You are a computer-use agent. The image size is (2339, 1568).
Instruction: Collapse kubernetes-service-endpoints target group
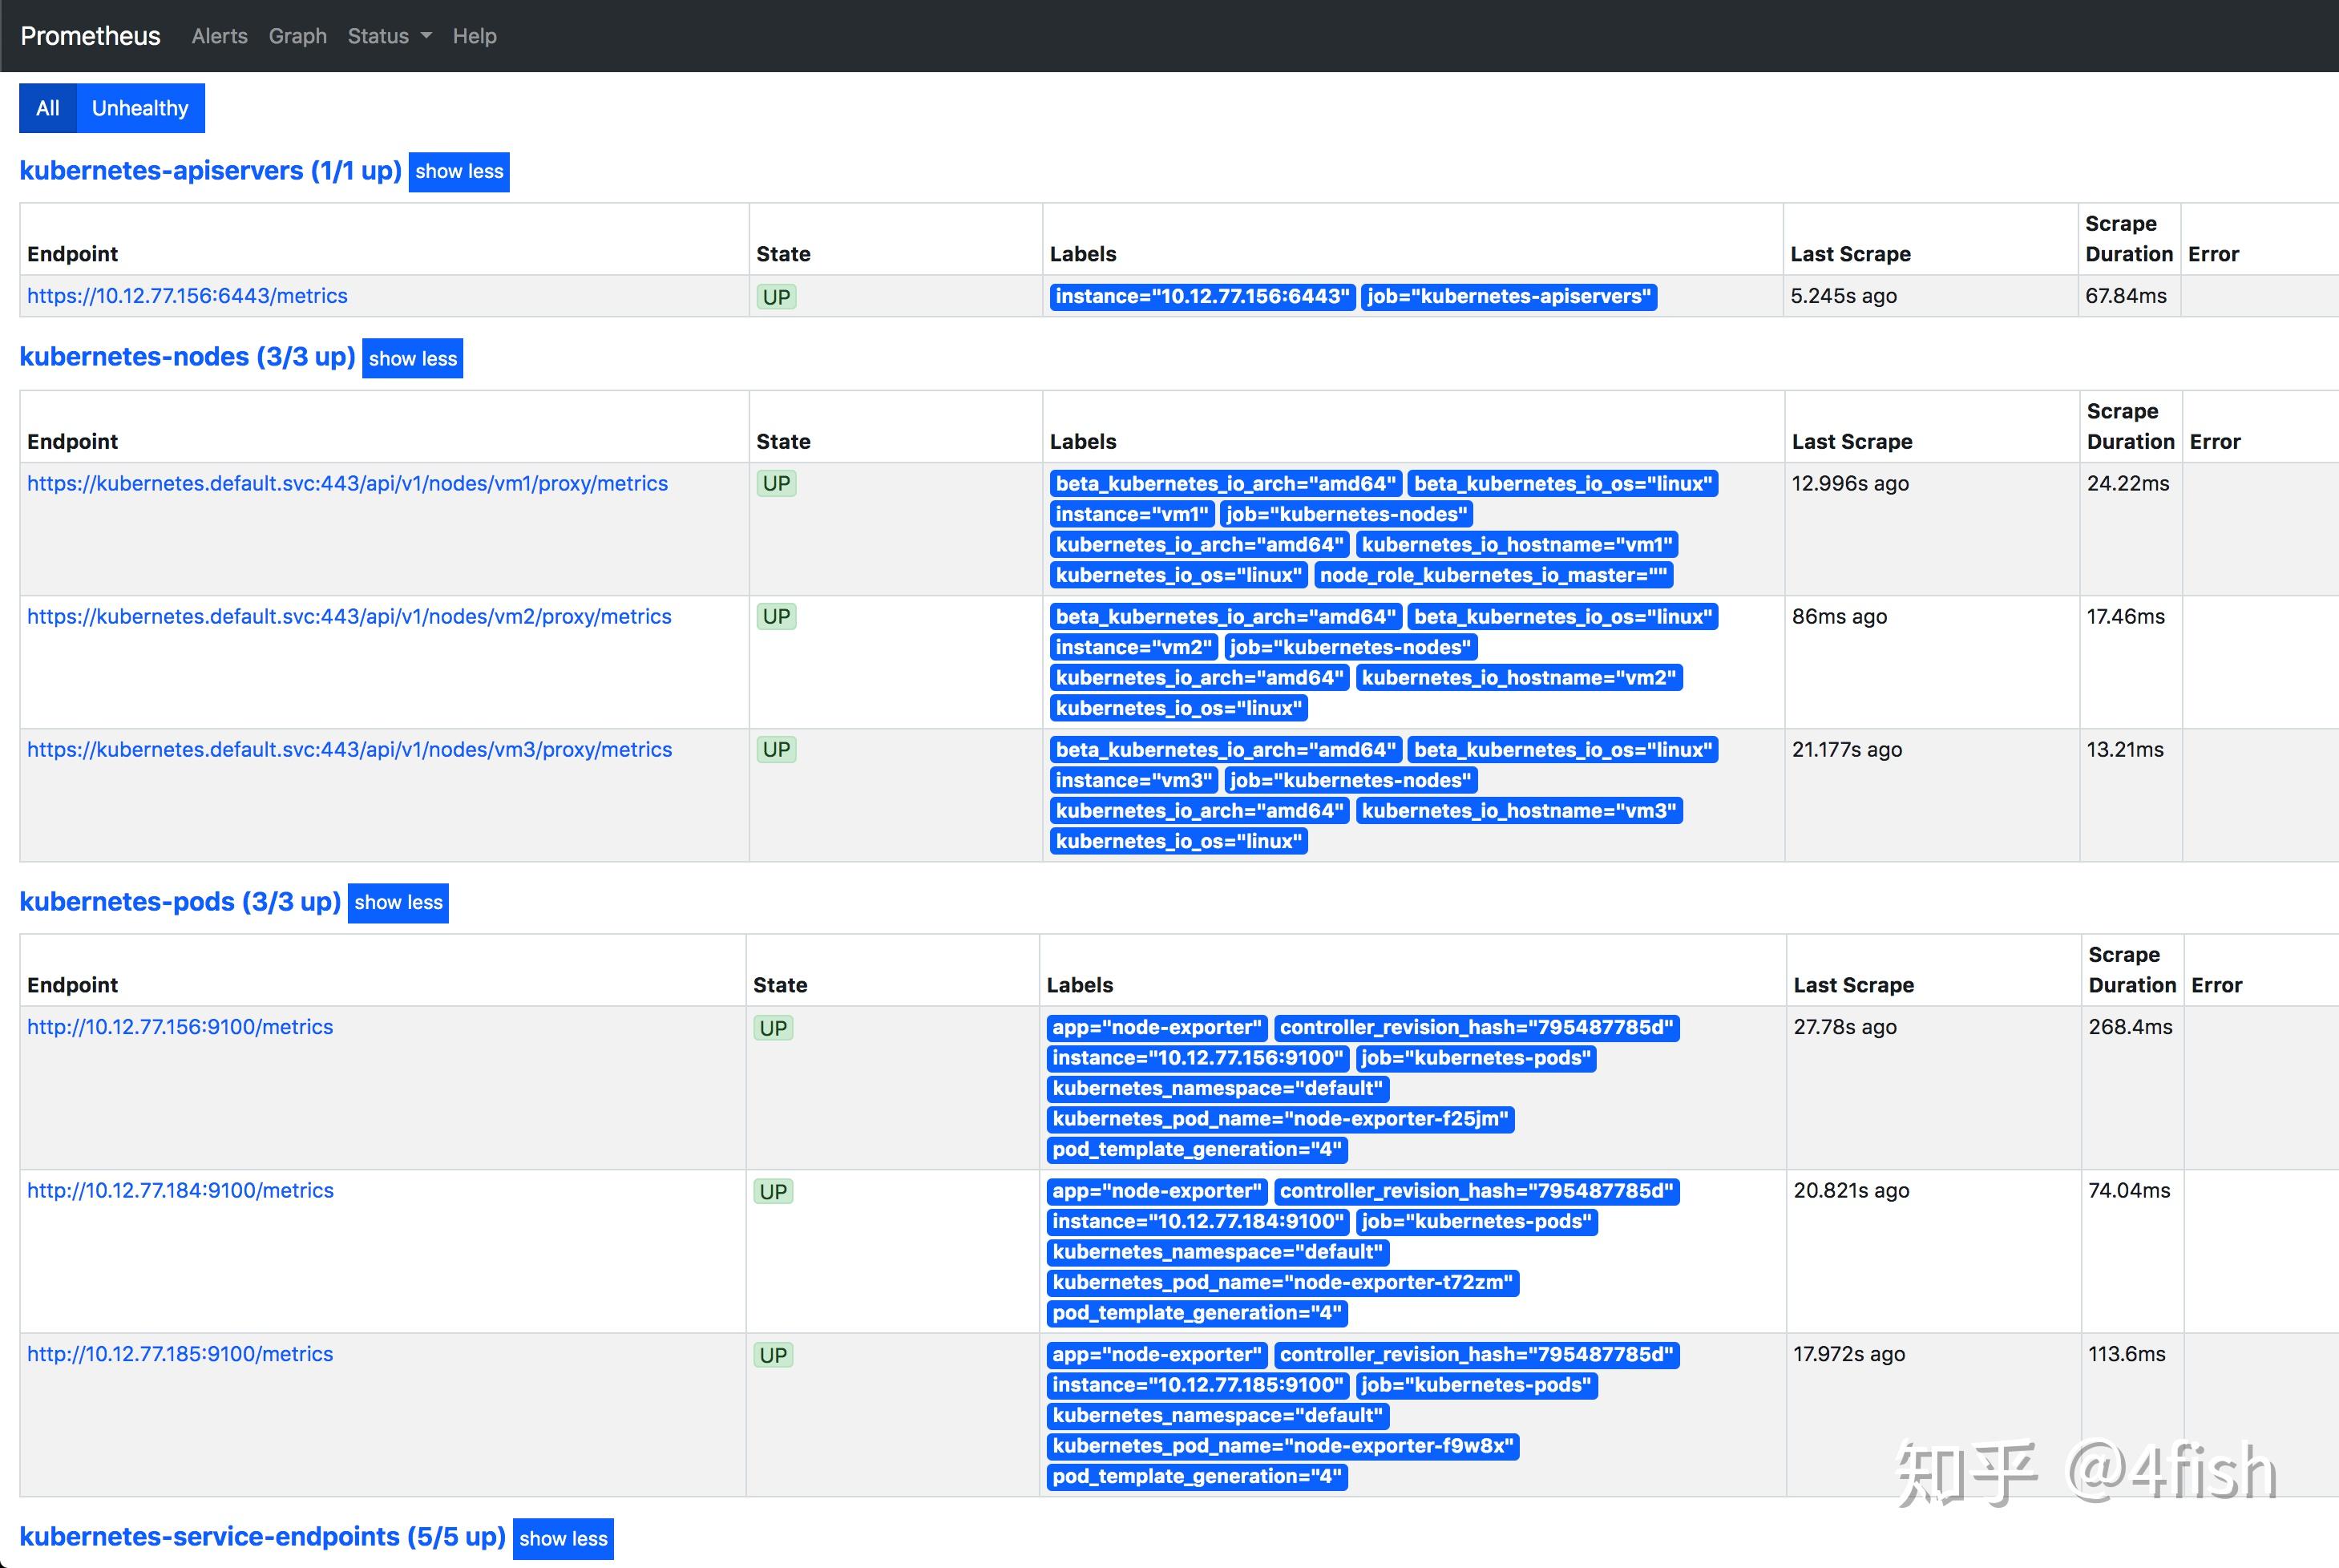(563, 1539)
